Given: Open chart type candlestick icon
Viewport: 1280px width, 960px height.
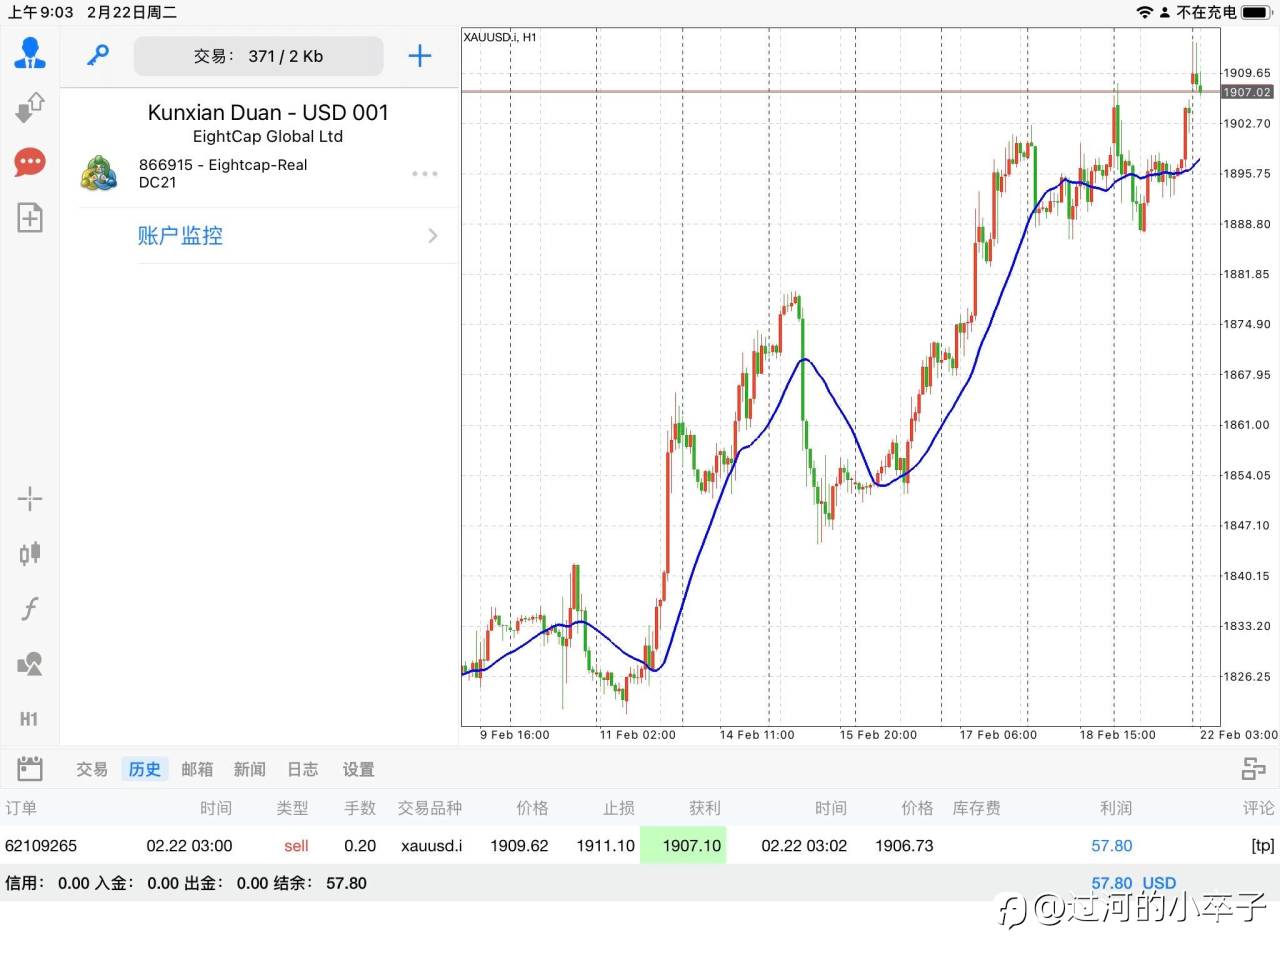Looking at the screenshot, I should (x=30, y=553).
